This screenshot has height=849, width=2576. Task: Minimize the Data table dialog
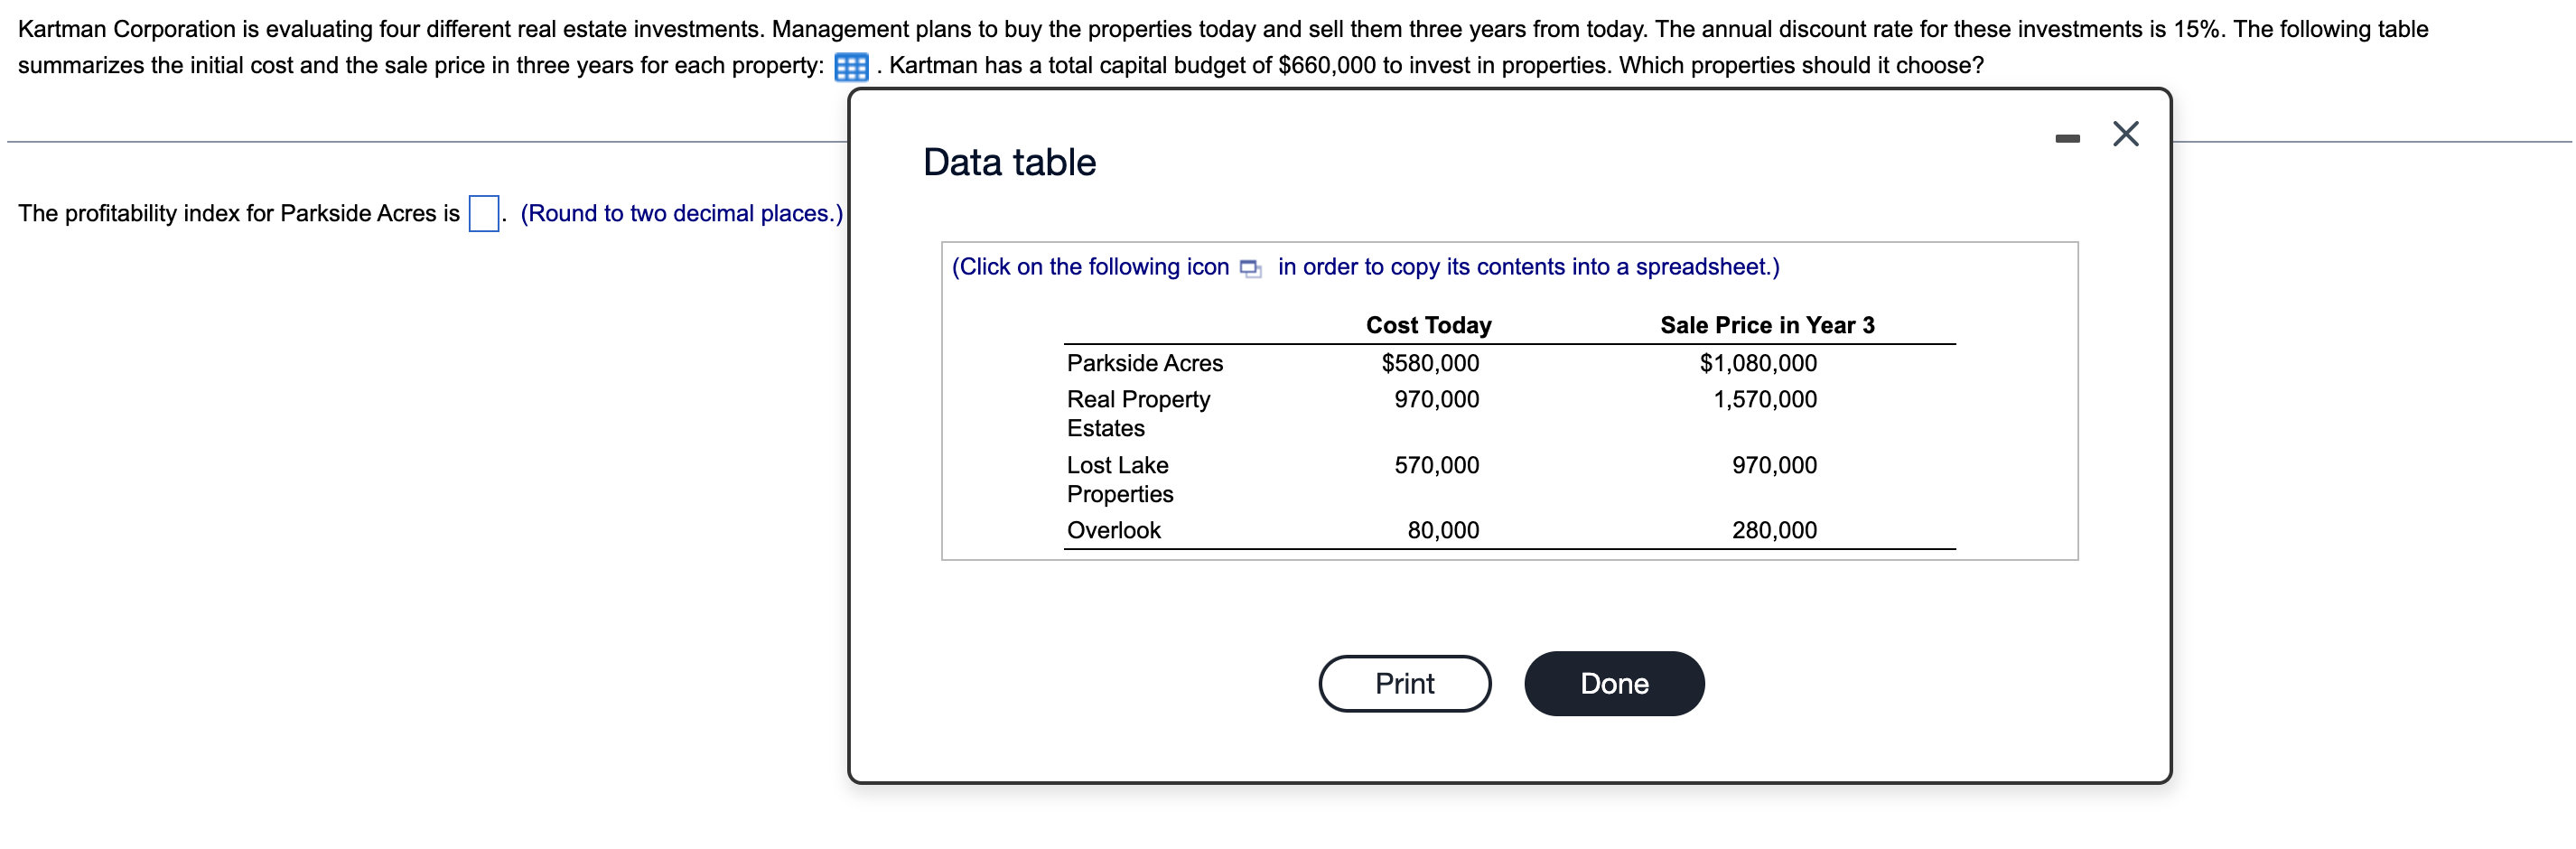coord(2067,138)
